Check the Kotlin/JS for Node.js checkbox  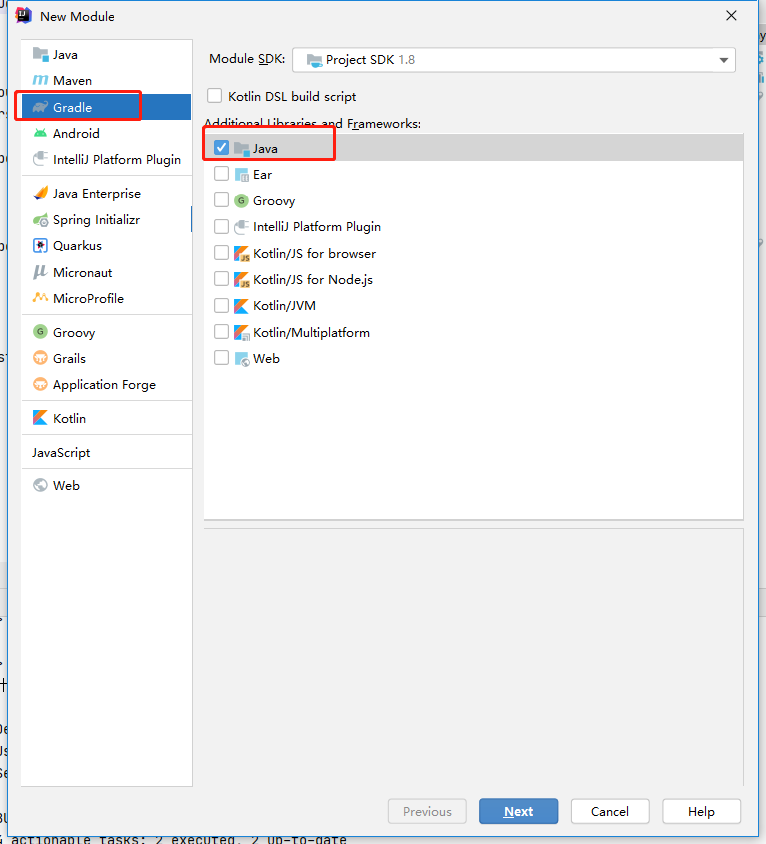pos(221,279)
